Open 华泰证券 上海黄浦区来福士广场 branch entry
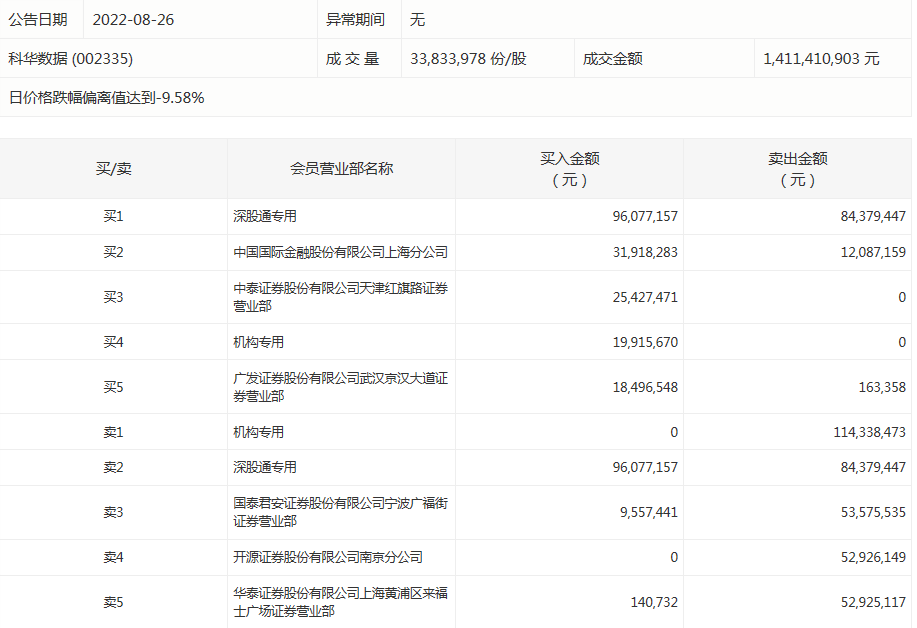 [340, 602]
